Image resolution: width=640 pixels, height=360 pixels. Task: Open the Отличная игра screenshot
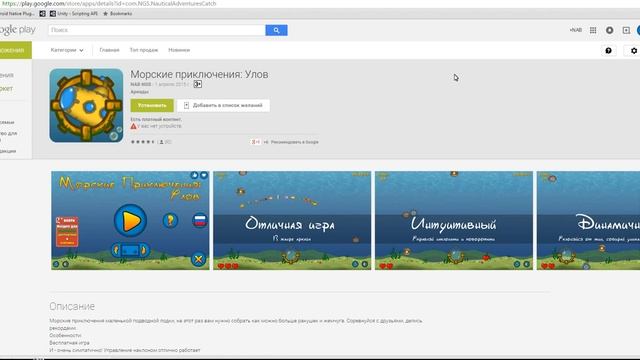[292, 220]
